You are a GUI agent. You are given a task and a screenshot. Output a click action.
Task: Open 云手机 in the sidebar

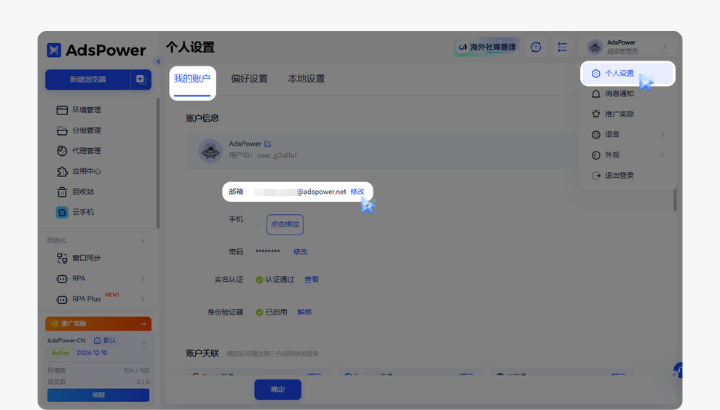83,212
